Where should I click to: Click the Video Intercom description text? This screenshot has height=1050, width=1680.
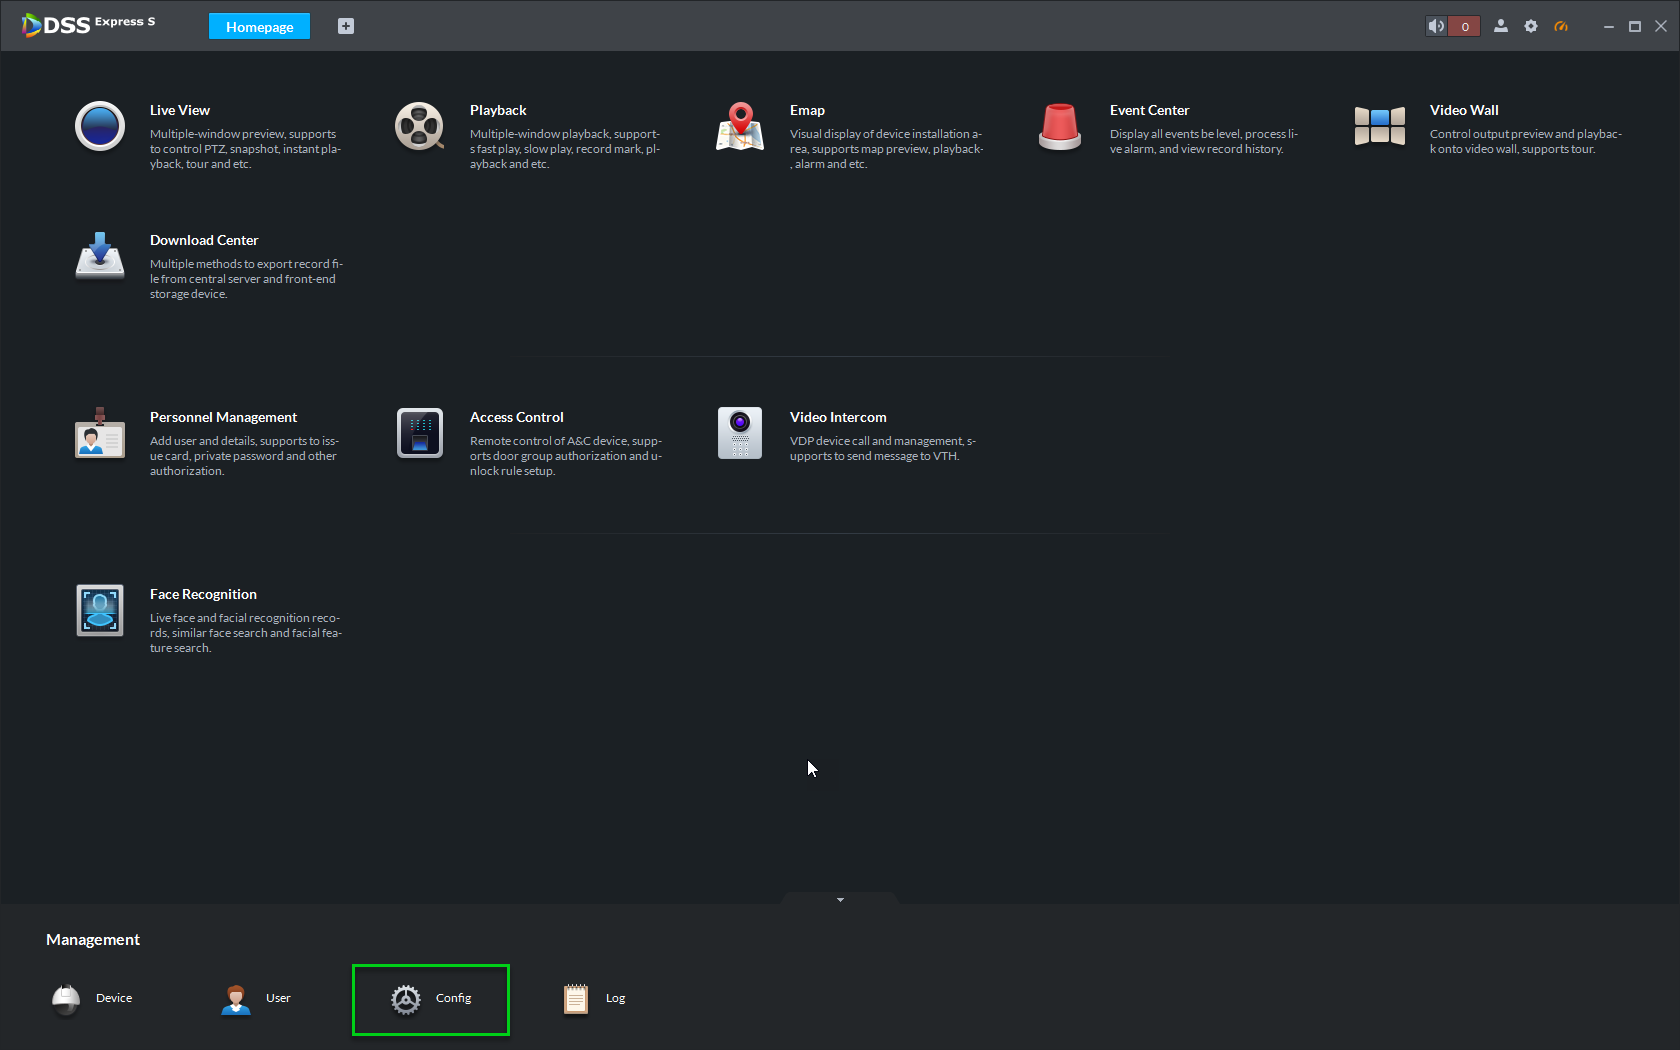click(883, 448)
